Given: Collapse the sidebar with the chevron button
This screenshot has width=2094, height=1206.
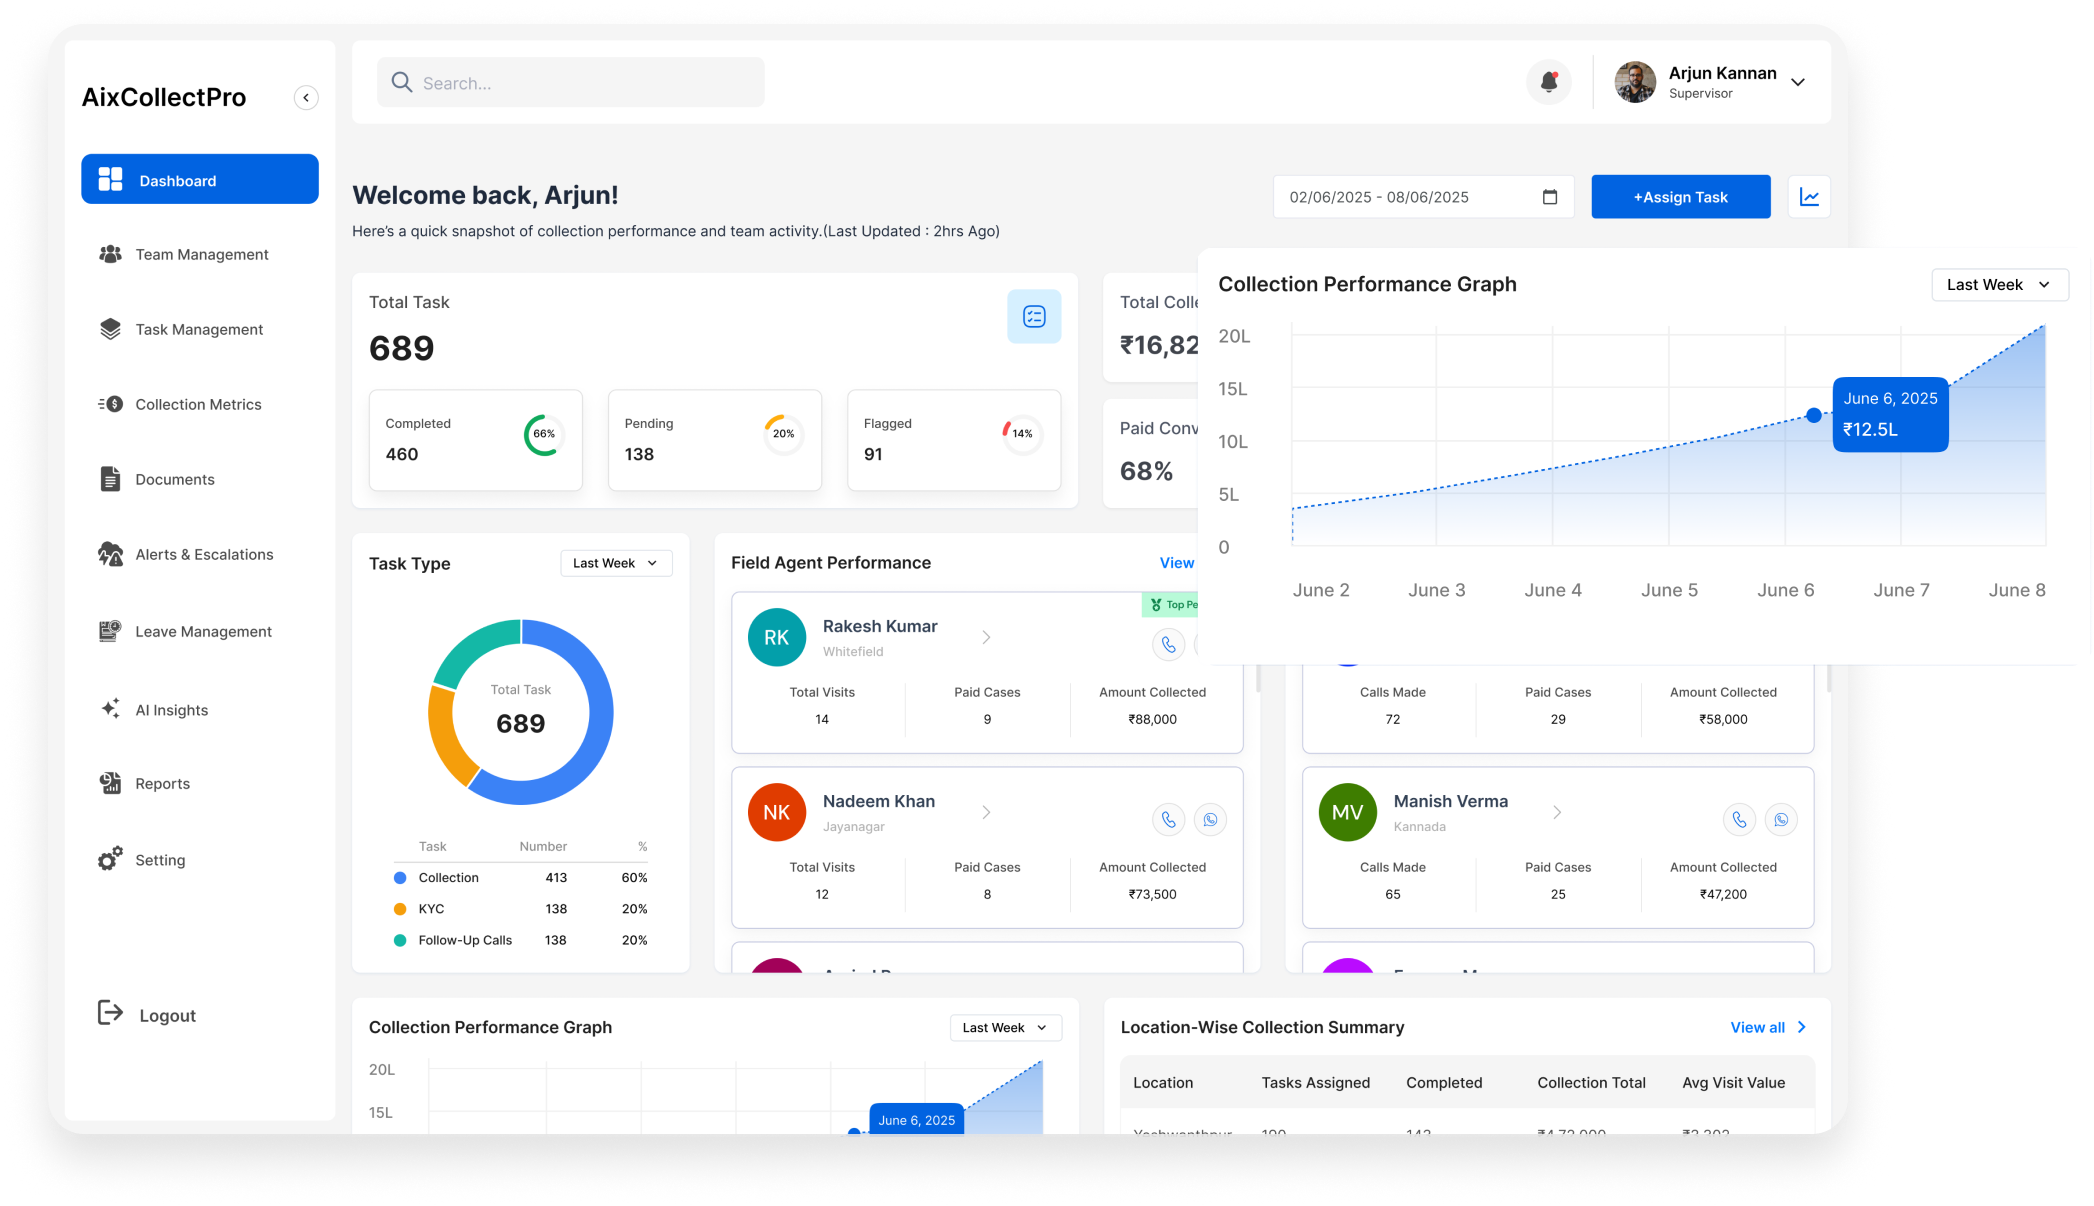Looking at the screenshot, I should [x=306, y=98].
